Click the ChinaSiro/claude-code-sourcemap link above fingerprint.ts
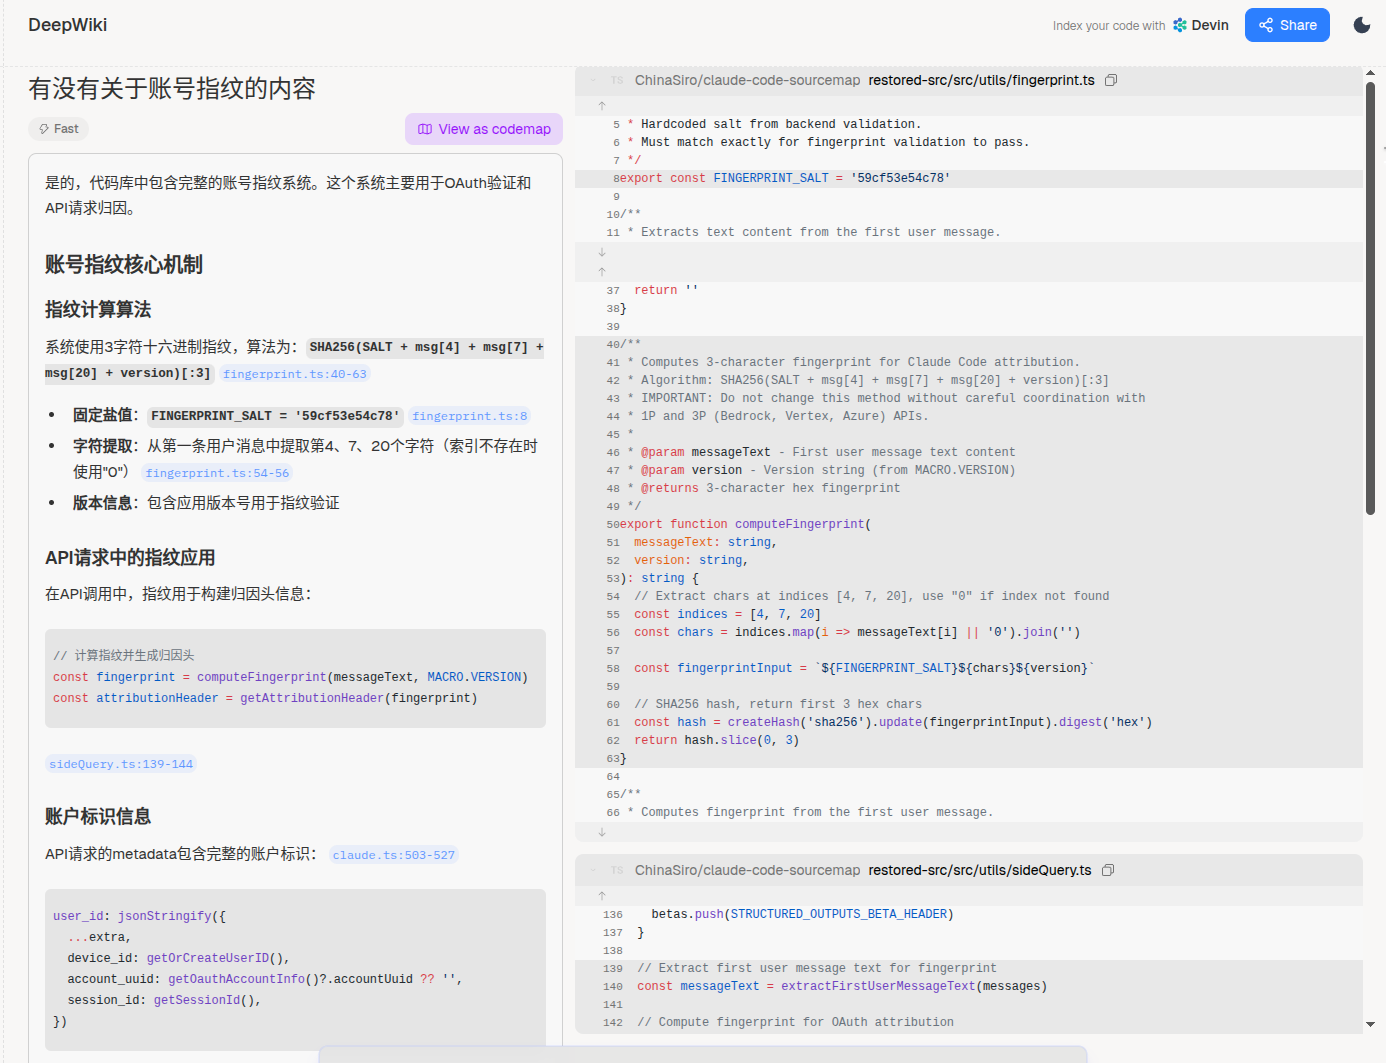The height and width of the screenshot is (1063, 1386). point(747,80)
